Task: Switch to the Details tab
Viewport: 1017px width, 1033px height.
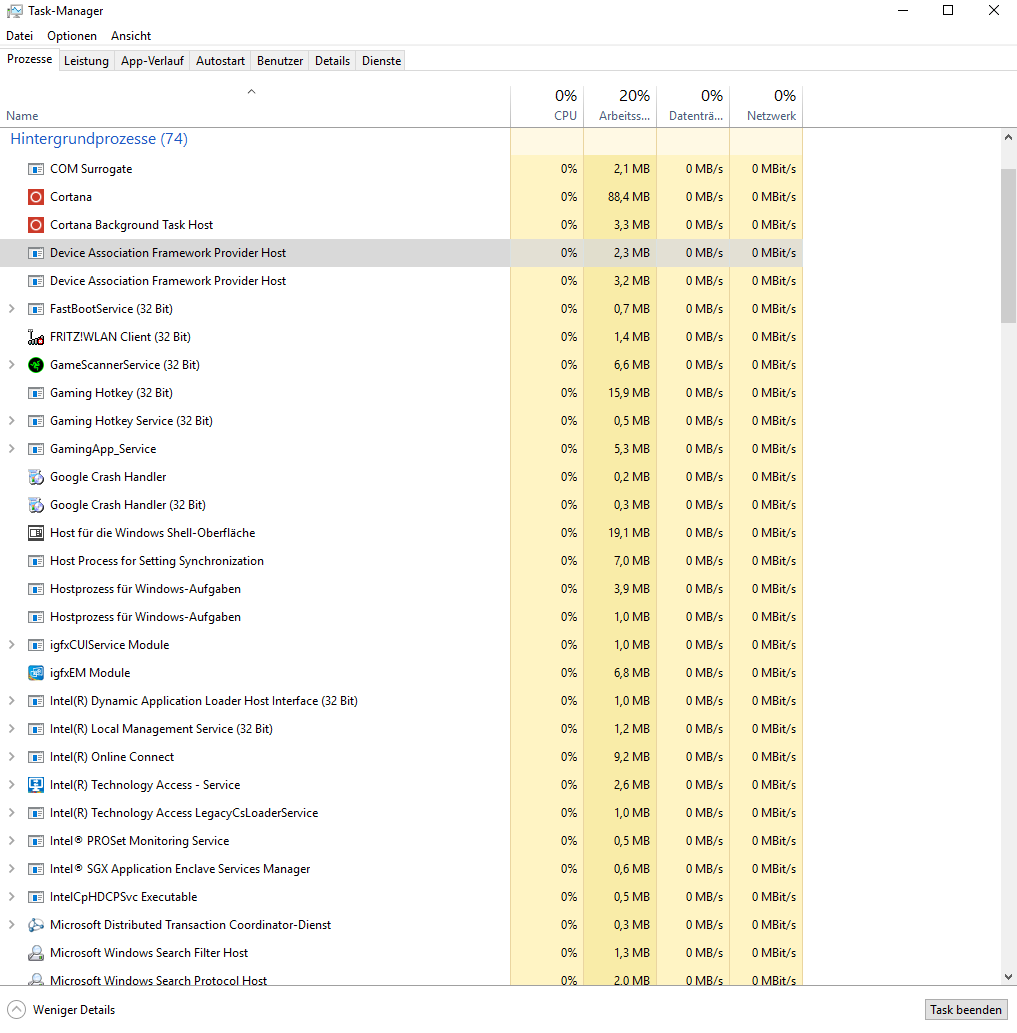Action: tap(333, 61)
